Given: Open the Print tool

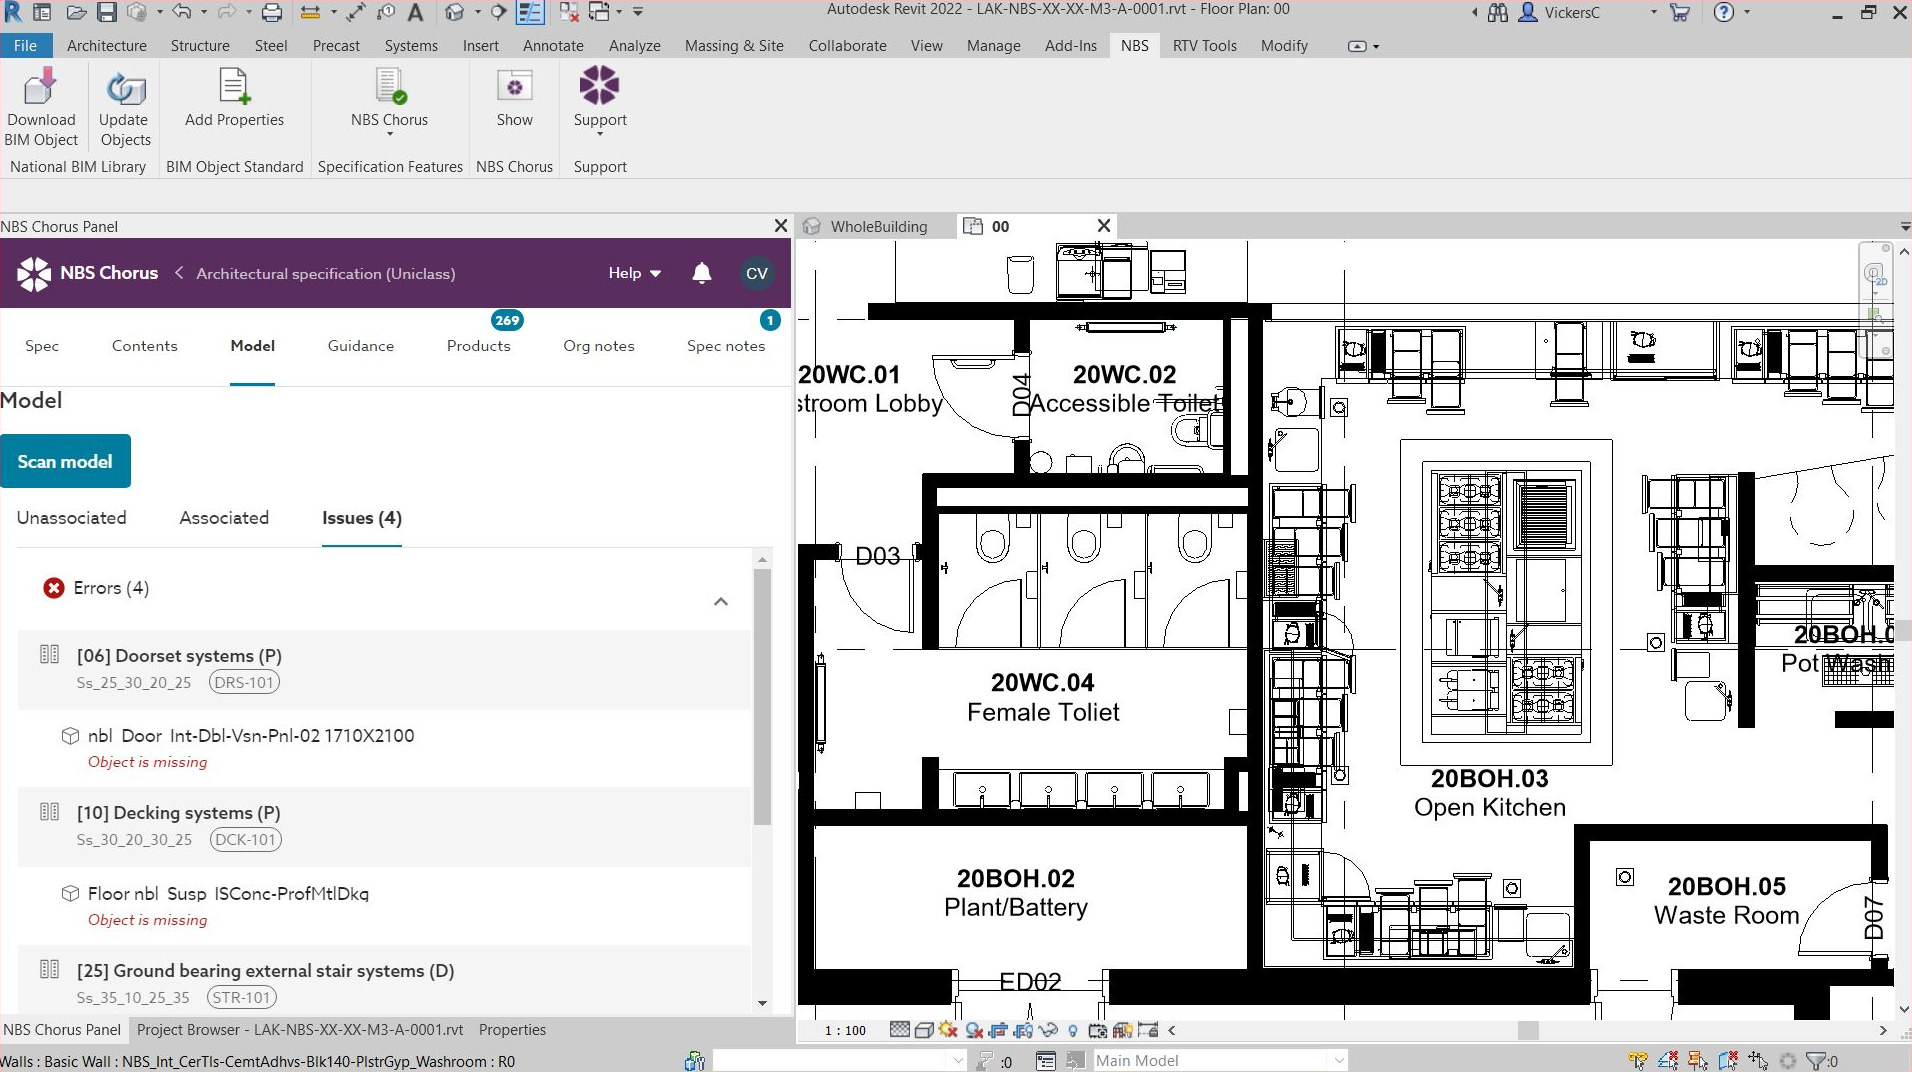Looking at the screenshot, I should click(x=272, y=12).
